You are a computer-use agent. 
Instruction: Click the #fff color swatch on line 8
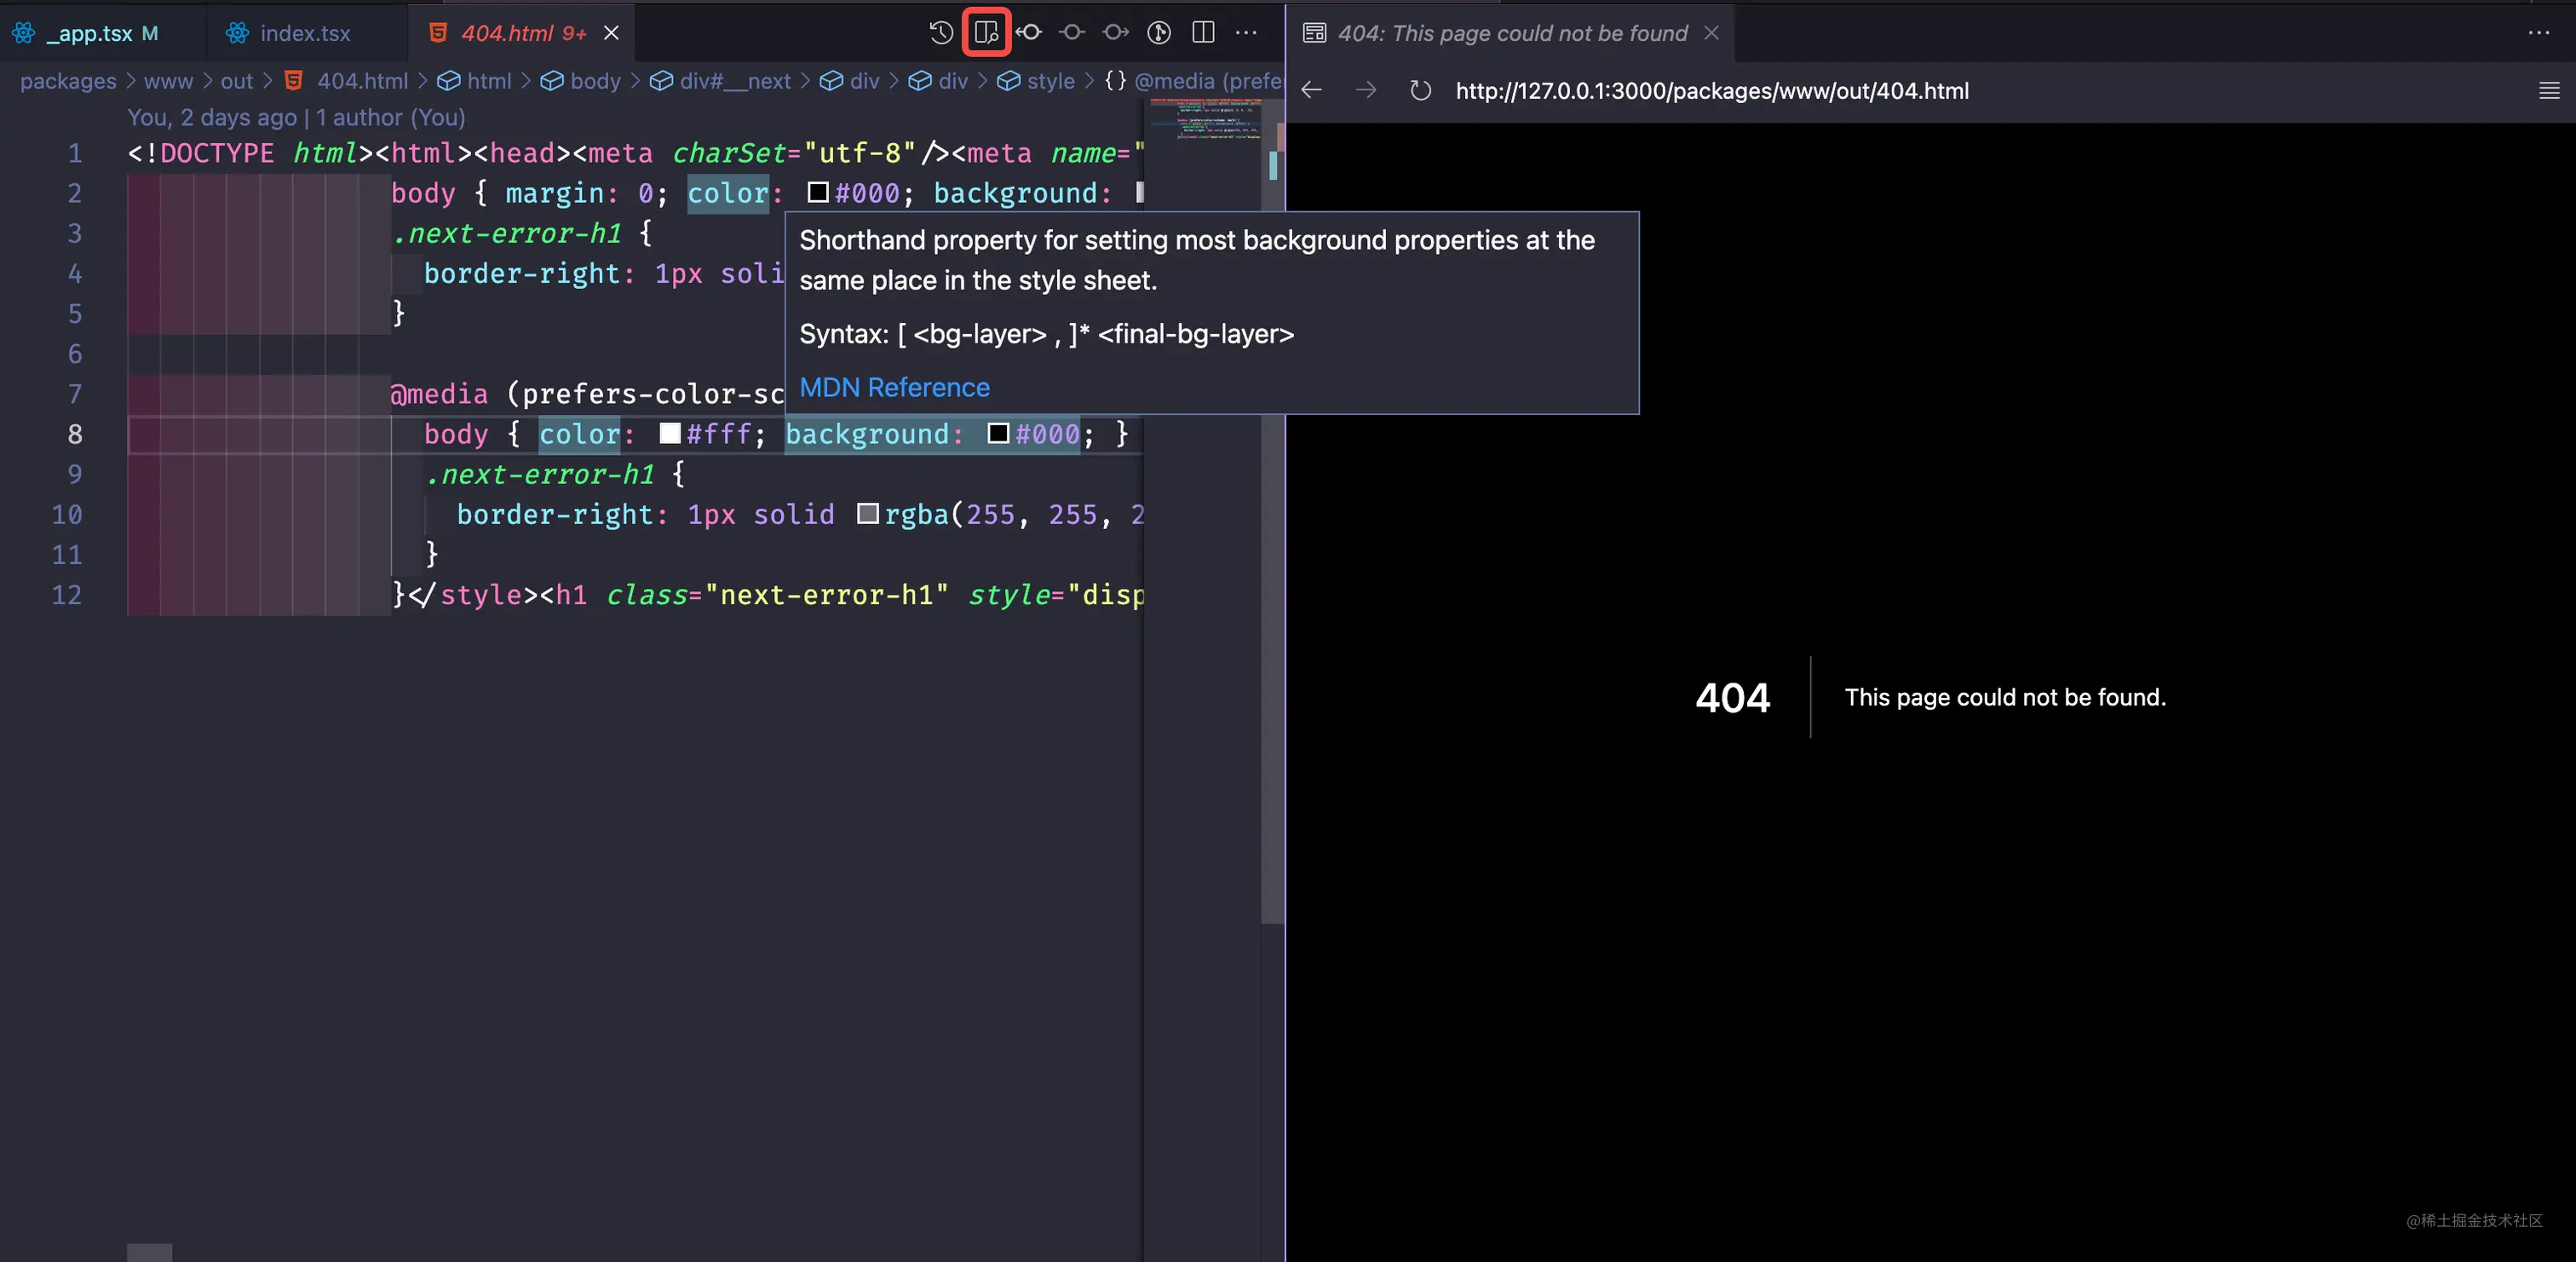pos(669,434)
